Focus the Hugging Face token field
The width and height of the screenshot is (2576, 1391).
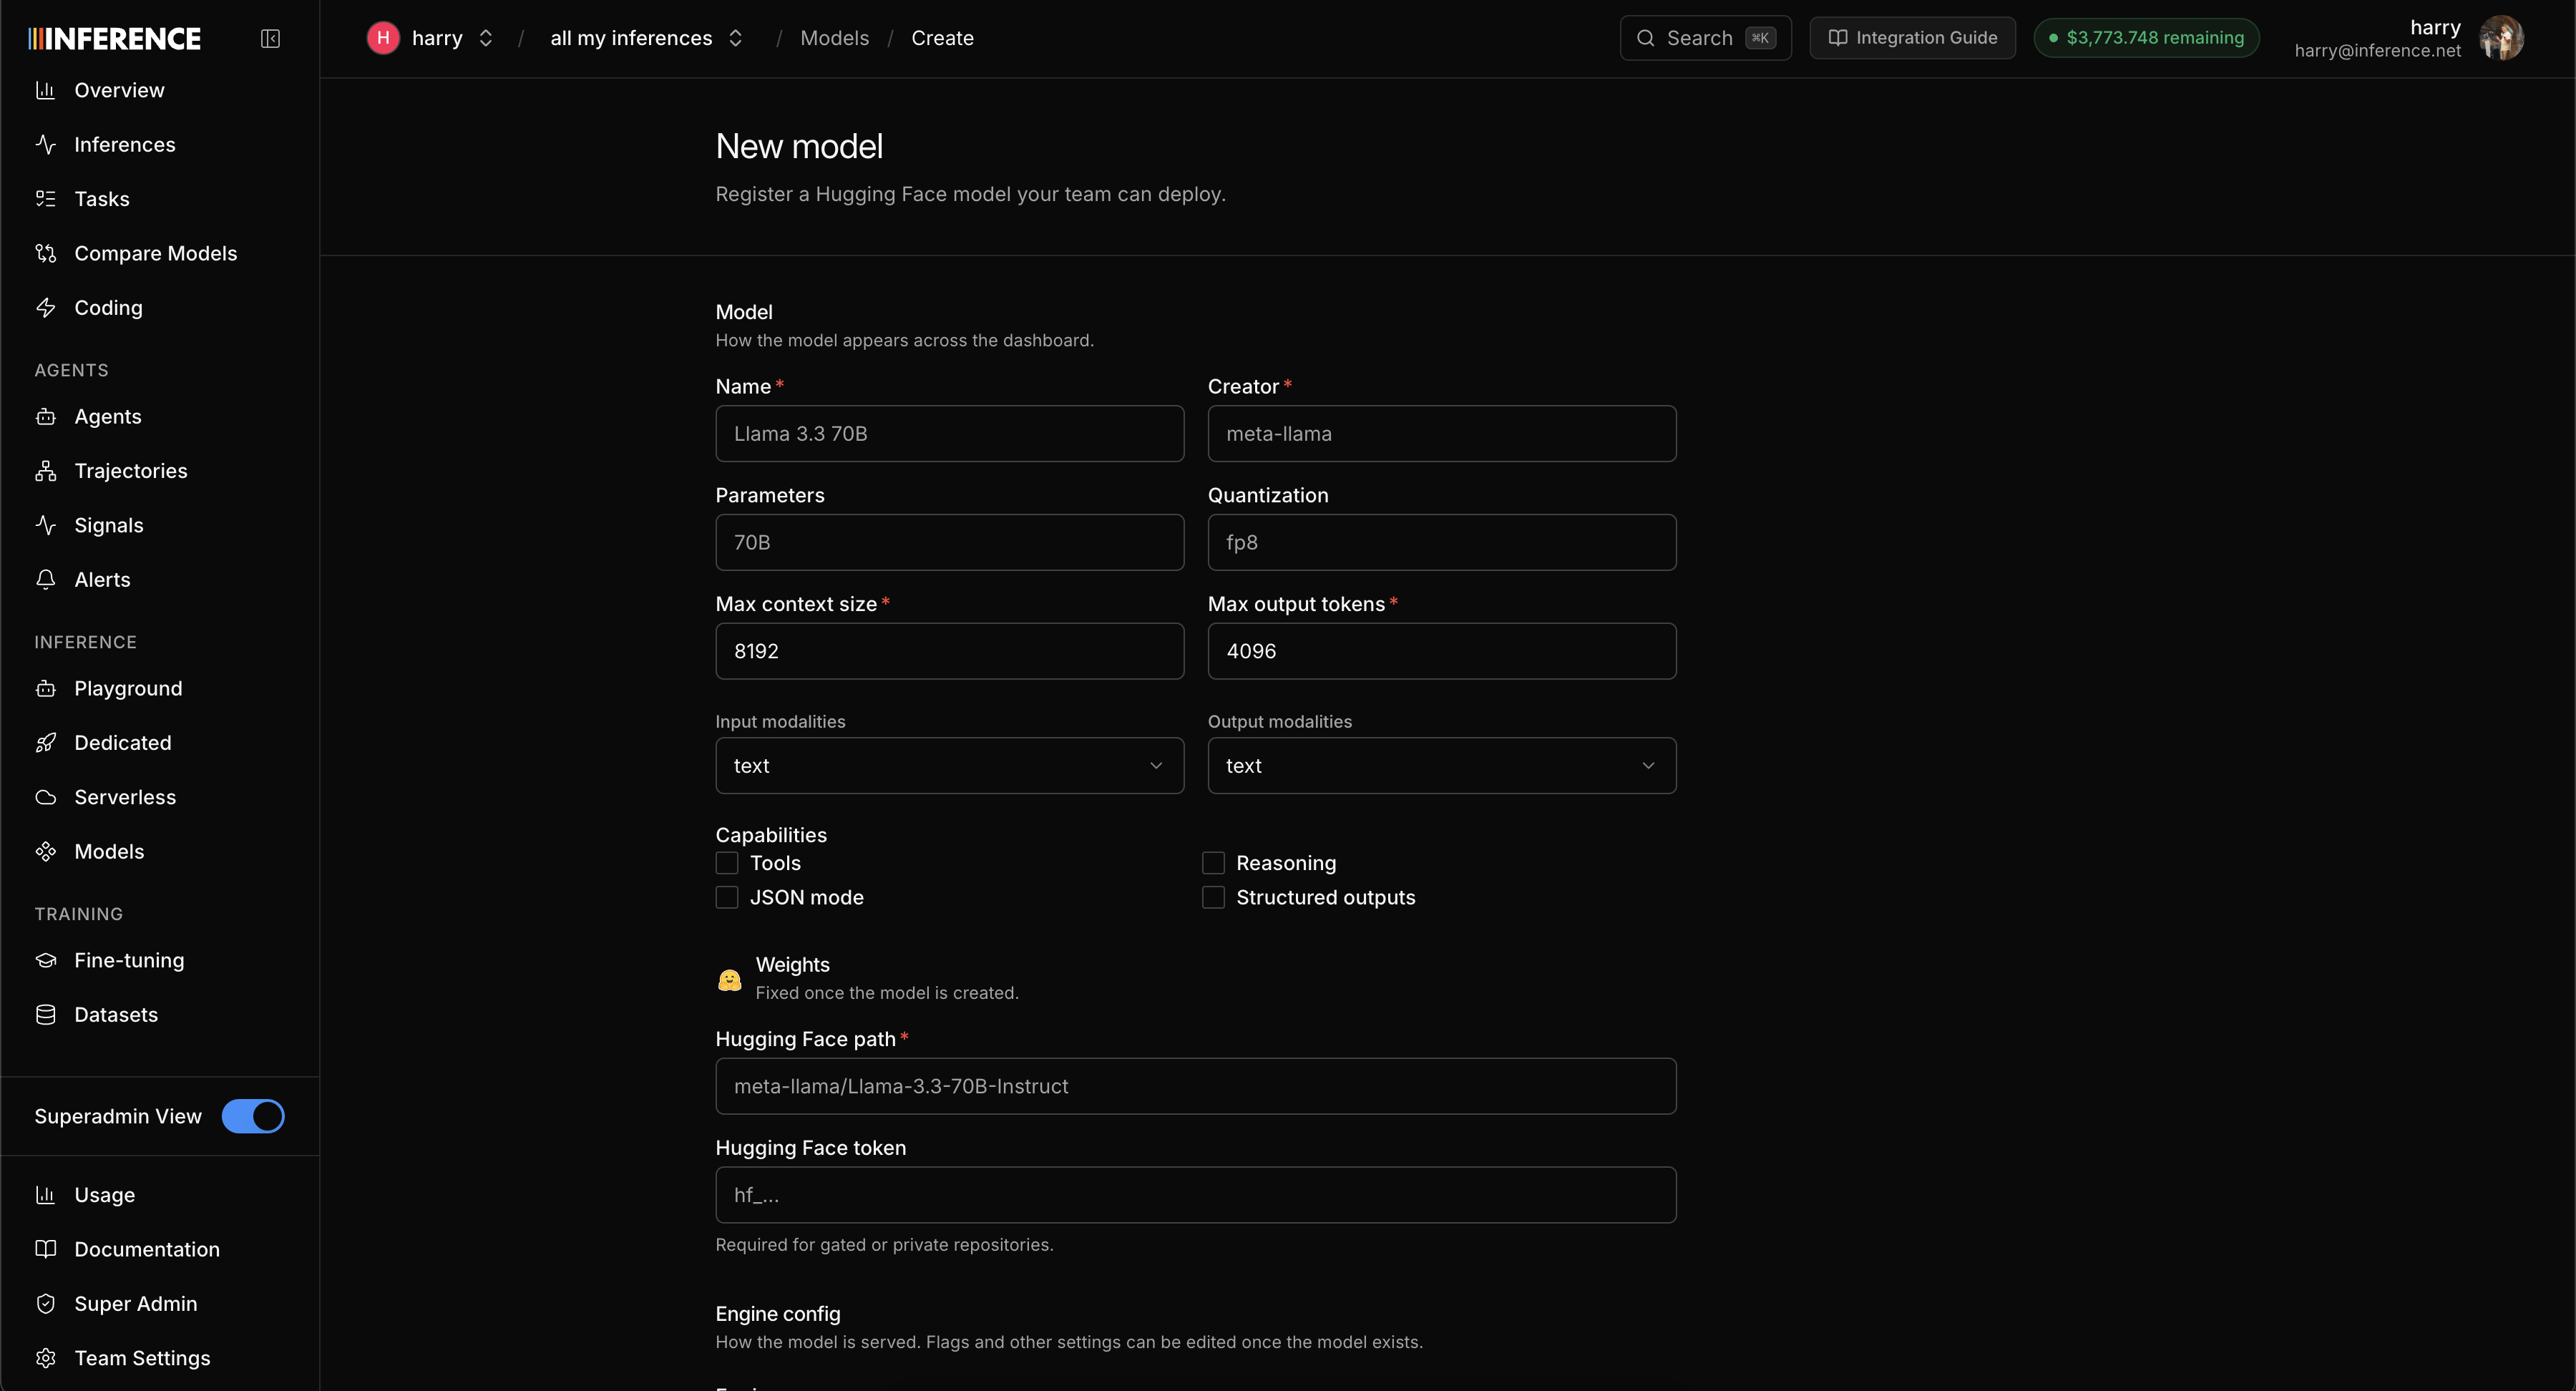(1196, 1194)
